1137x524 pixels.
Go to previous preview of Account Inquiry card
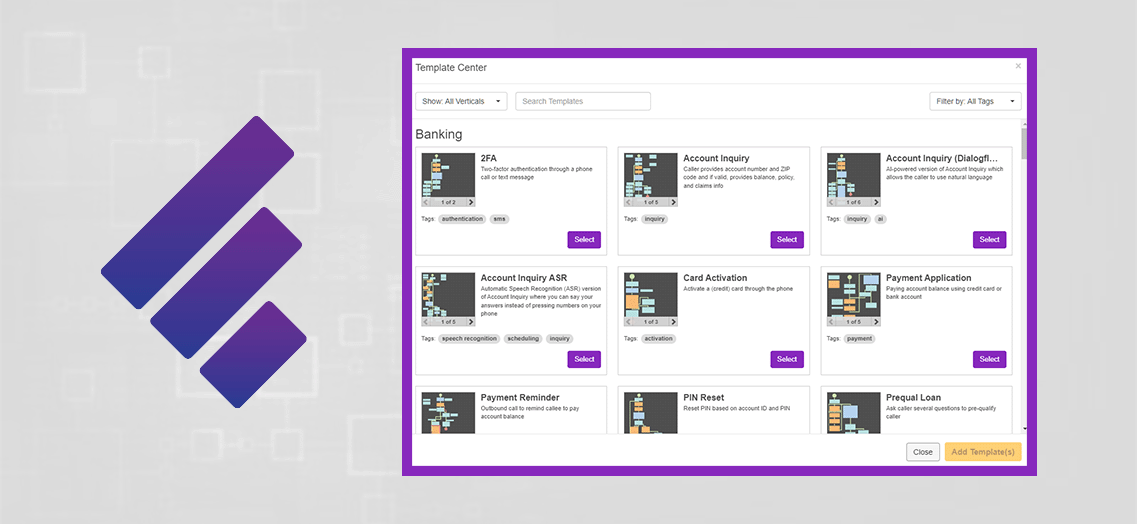coord(629,202)
